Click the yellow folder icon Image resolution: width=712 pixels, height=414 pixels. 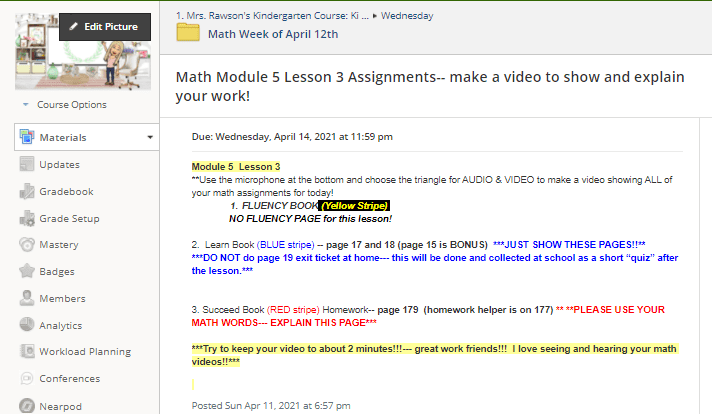coord(188,33)
